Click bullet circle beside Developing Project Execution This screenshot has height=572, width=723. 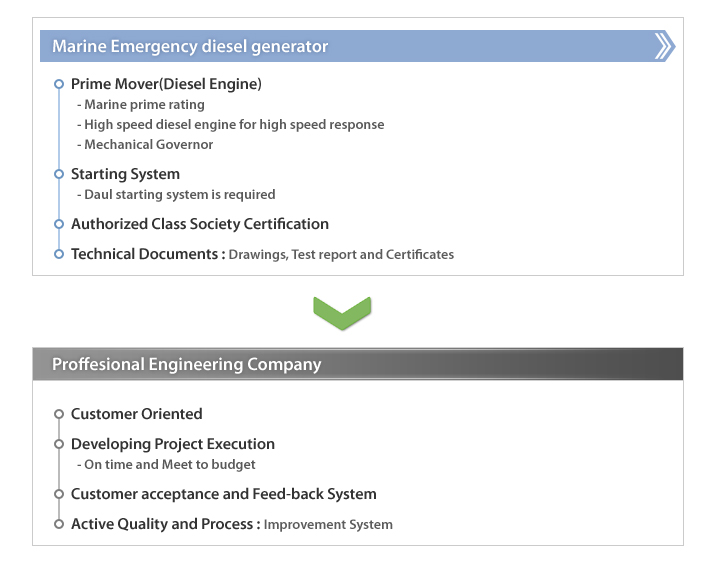click(x=59, y=444)
